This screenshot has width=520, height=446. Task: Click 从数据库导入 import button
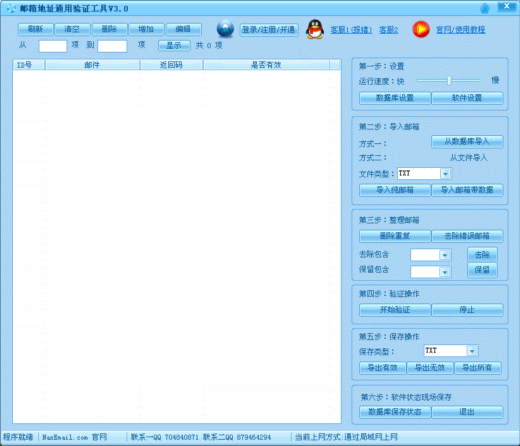tap(467, 142)
